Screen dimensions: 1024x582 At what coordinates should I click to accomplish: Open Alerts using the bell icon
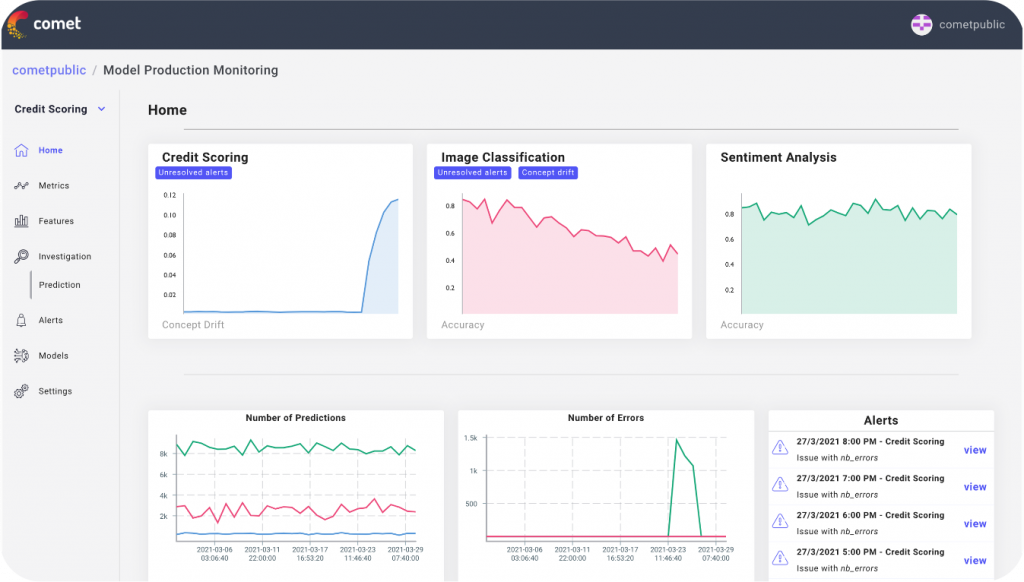tap(21, 321)
